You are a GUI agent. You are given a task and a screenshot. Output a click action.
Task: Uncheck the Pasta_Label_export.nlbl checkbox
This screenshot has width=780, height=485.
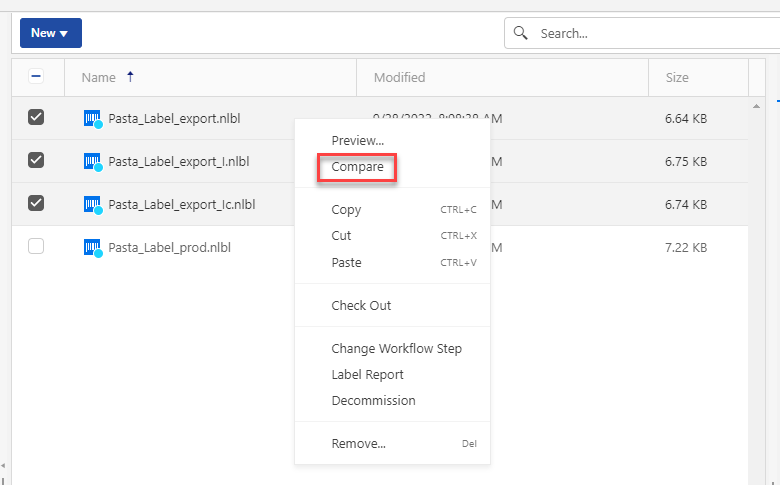pos(36,118)
